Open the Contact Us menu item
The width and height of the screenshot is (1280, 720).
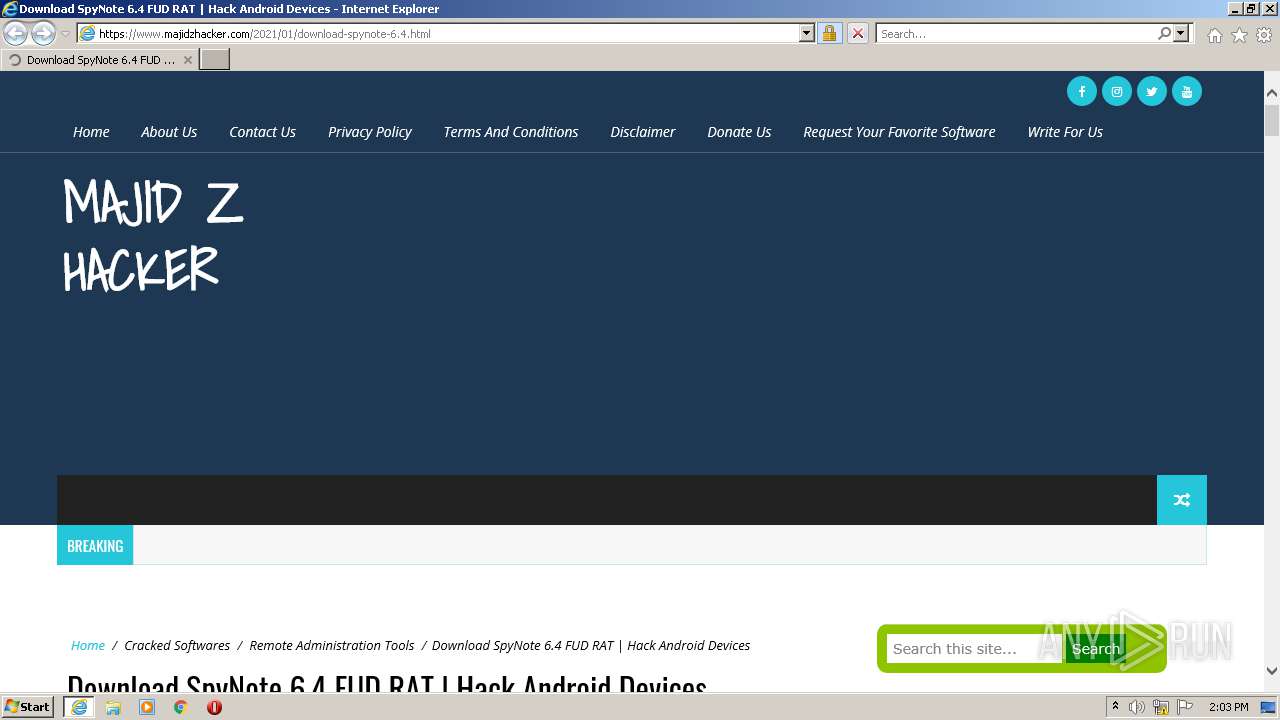point(262,132)
